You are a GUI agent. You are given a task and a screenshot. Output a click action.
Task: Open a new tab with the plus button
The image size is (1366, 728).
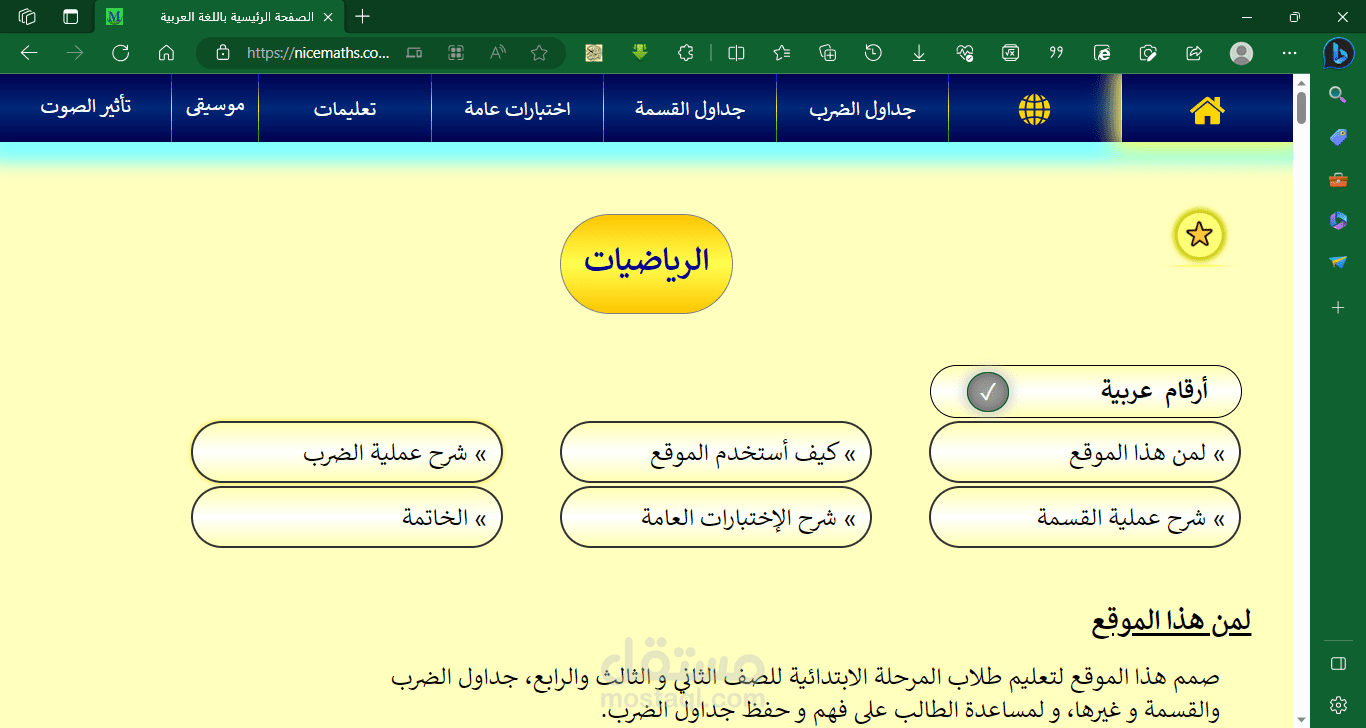click(362, 16)
